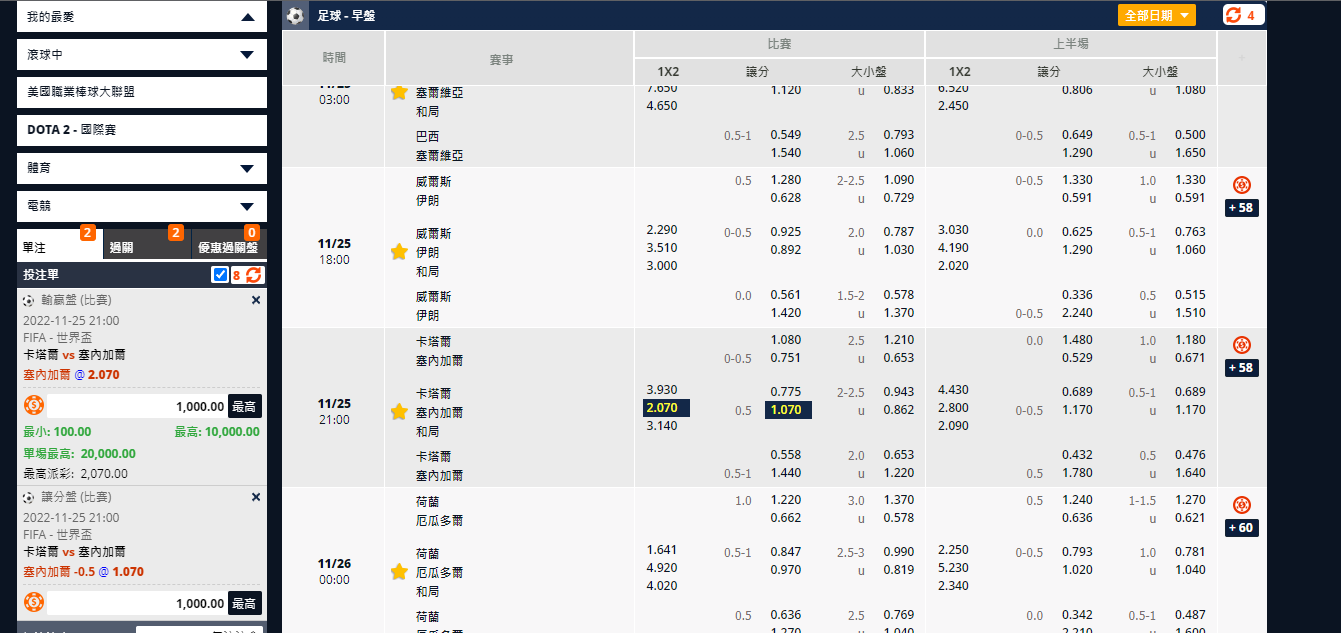Unfavorite the 卡塔爾 vs 塞內加爾 star icon

(x=399, y=412)
